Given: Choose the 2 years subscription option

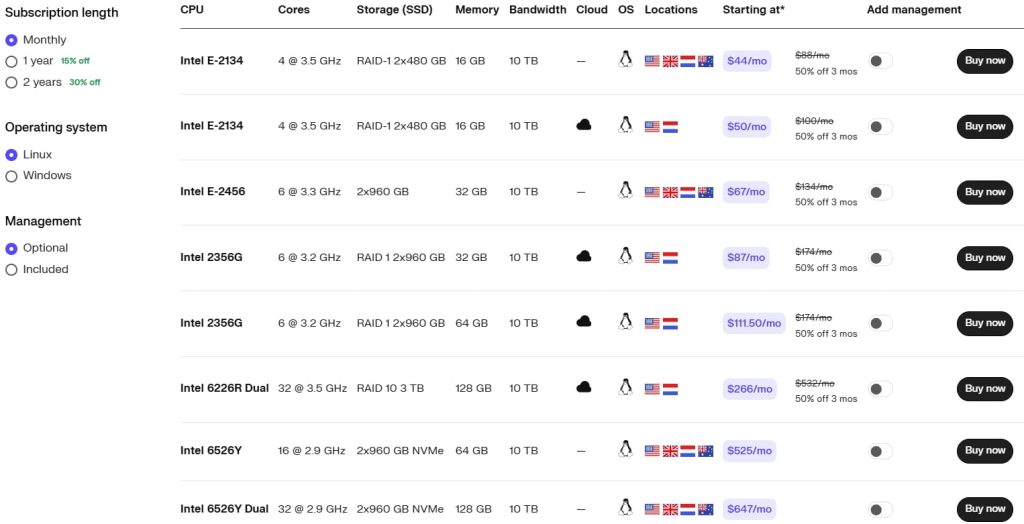Looking at the screenshot, I should [11, 82].
